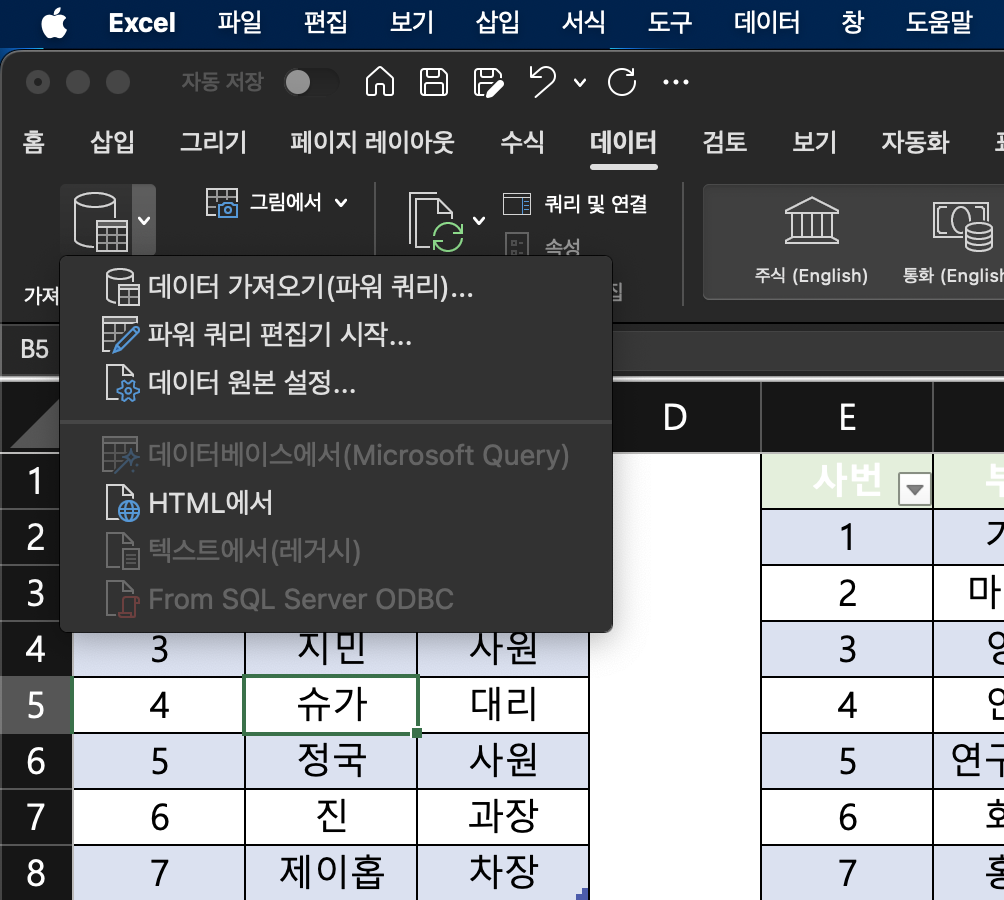Click the Home house icon in title bar

(x=380, y=82)
